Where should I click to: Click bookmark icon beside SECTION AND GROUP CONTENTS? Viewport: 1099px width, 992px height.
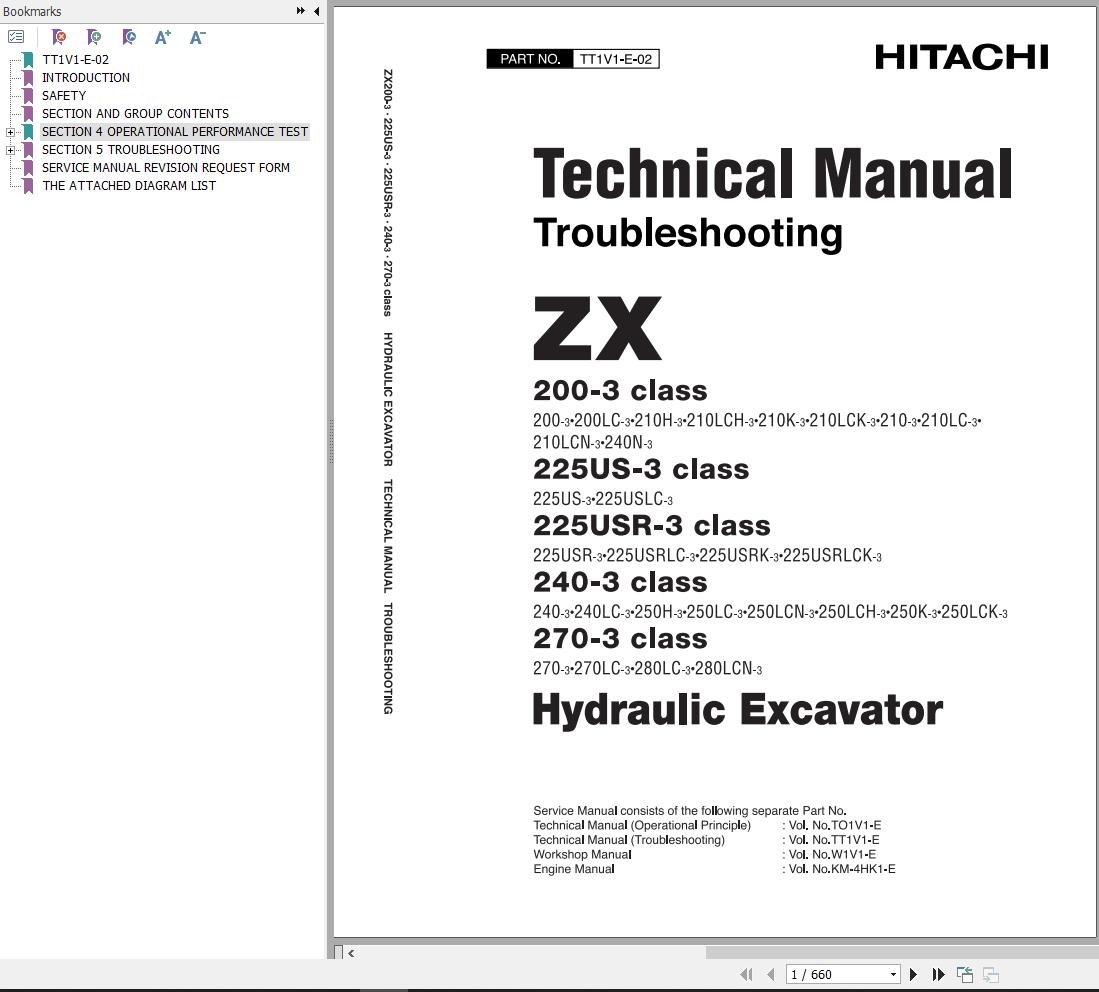[29, 114]
